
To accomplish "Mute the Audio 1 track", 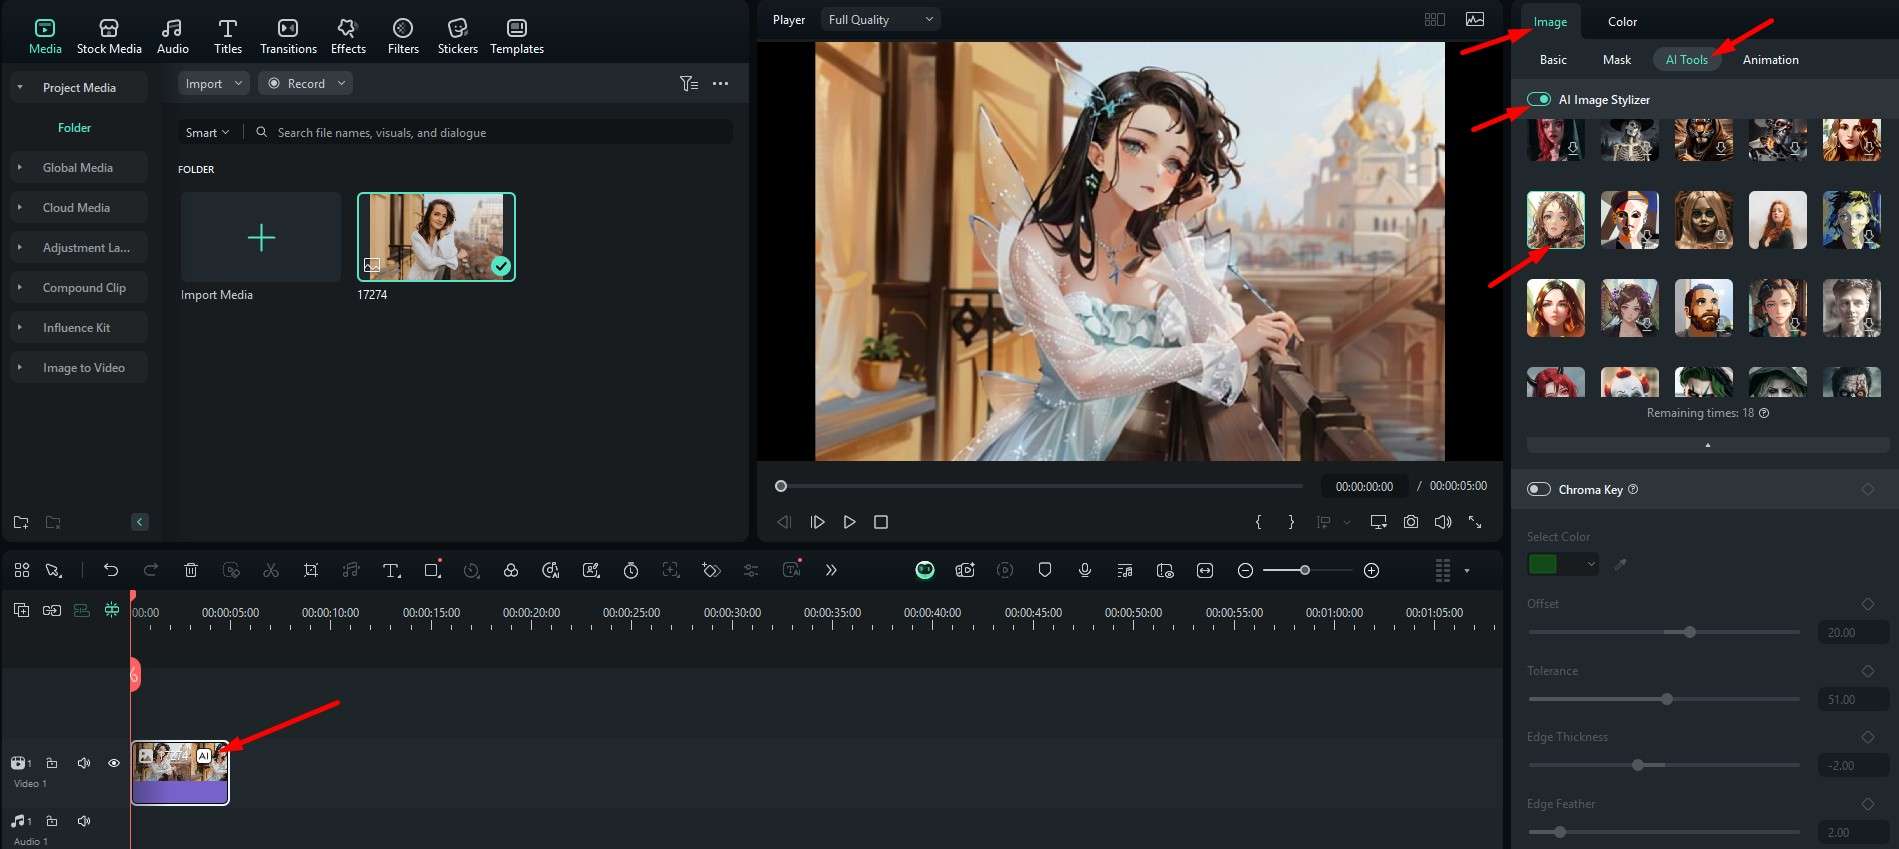I will point(84,821).
